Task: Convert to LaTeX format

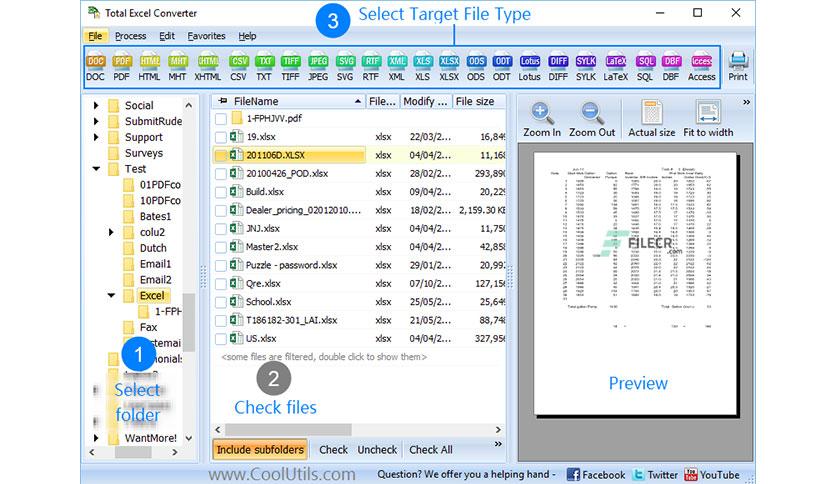Action: click(x=615, y=68)
